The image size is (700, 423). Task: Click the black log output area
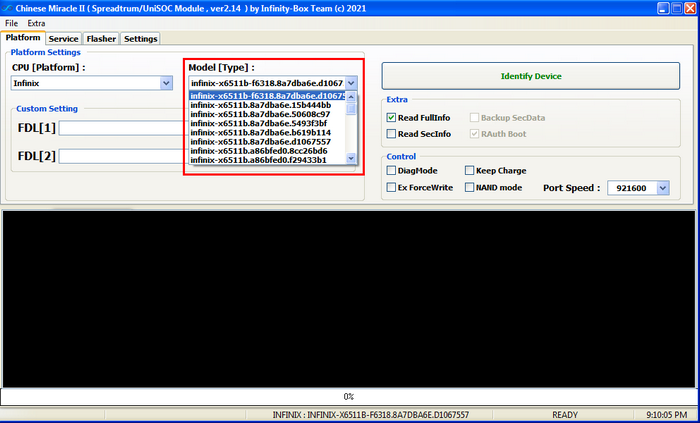[x=349, y=299]
